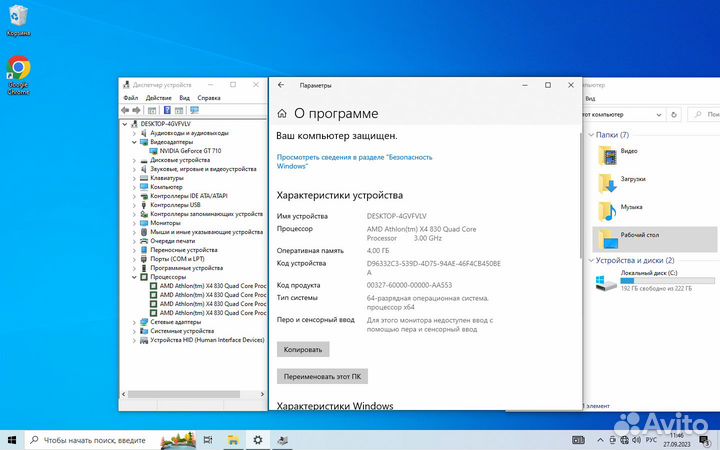
Task: Click the blue Help icon in Device Manager toolbar
Action: 167,110
